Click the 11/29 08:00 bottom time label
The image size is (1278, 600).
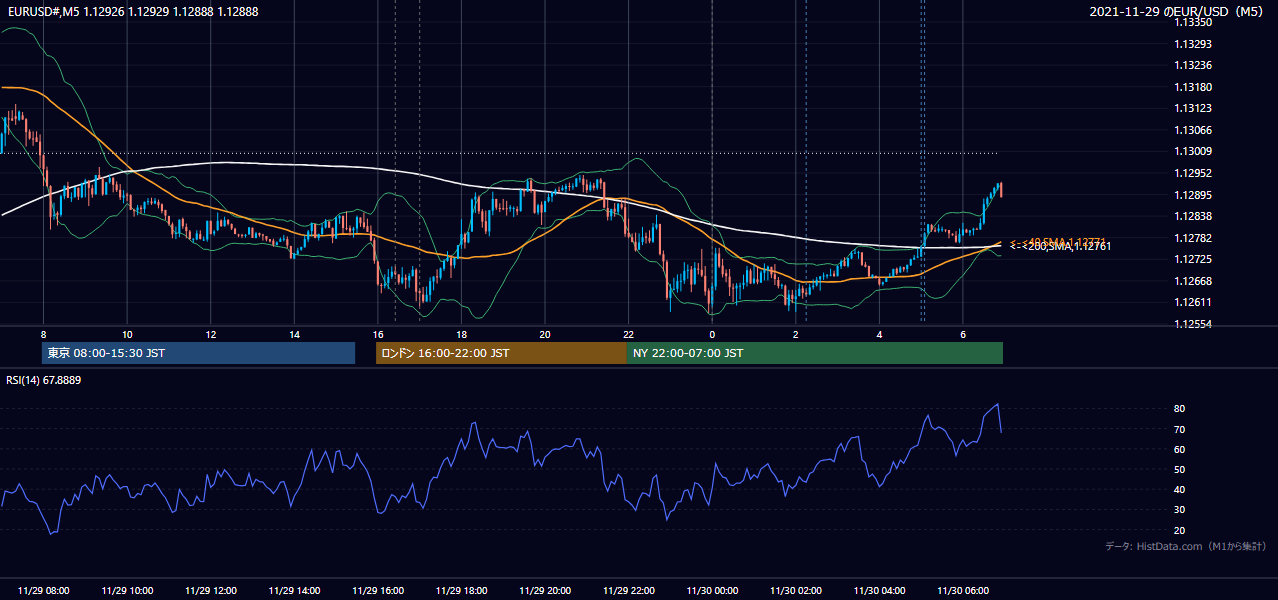click(x=43, y=591)
